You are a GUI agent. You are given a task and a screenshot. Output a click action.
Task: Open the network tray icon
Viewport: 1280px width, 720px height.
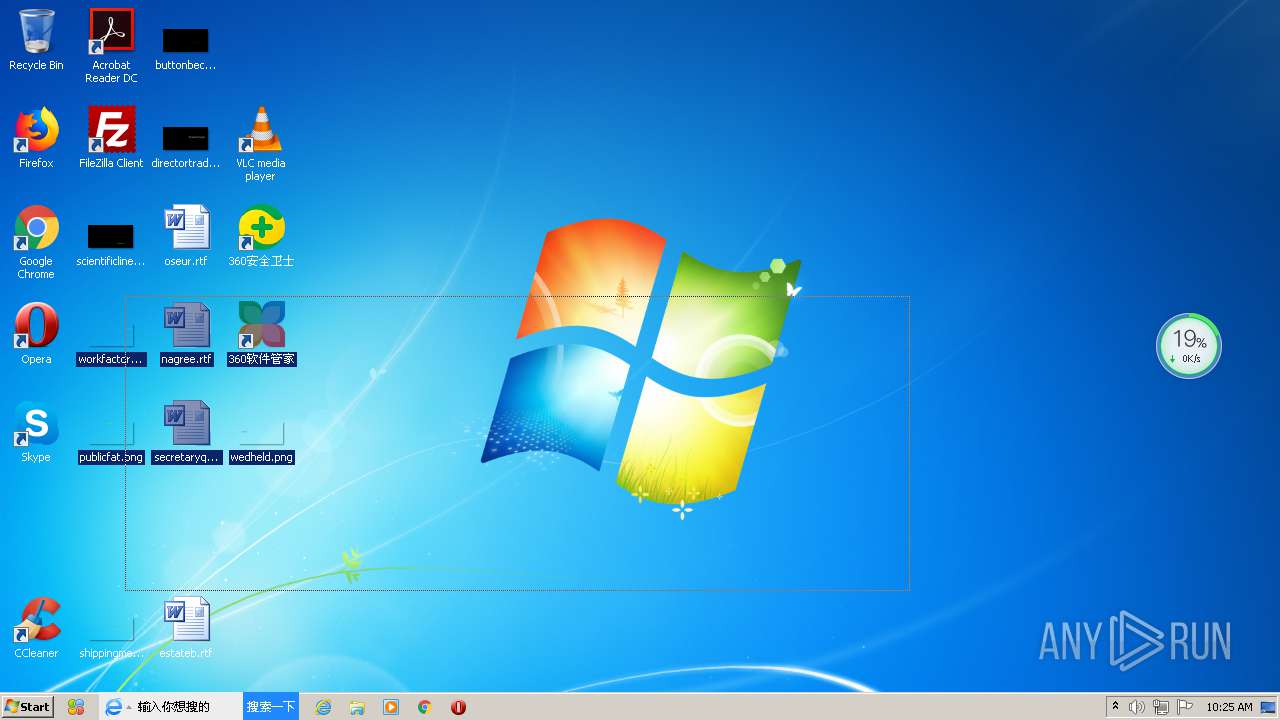pyautogui.click(x=1161, y=707)
